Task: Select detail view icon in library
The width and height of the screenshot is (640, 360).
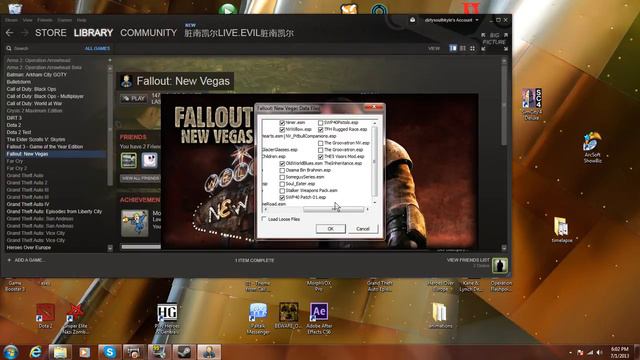Action: 453,48
